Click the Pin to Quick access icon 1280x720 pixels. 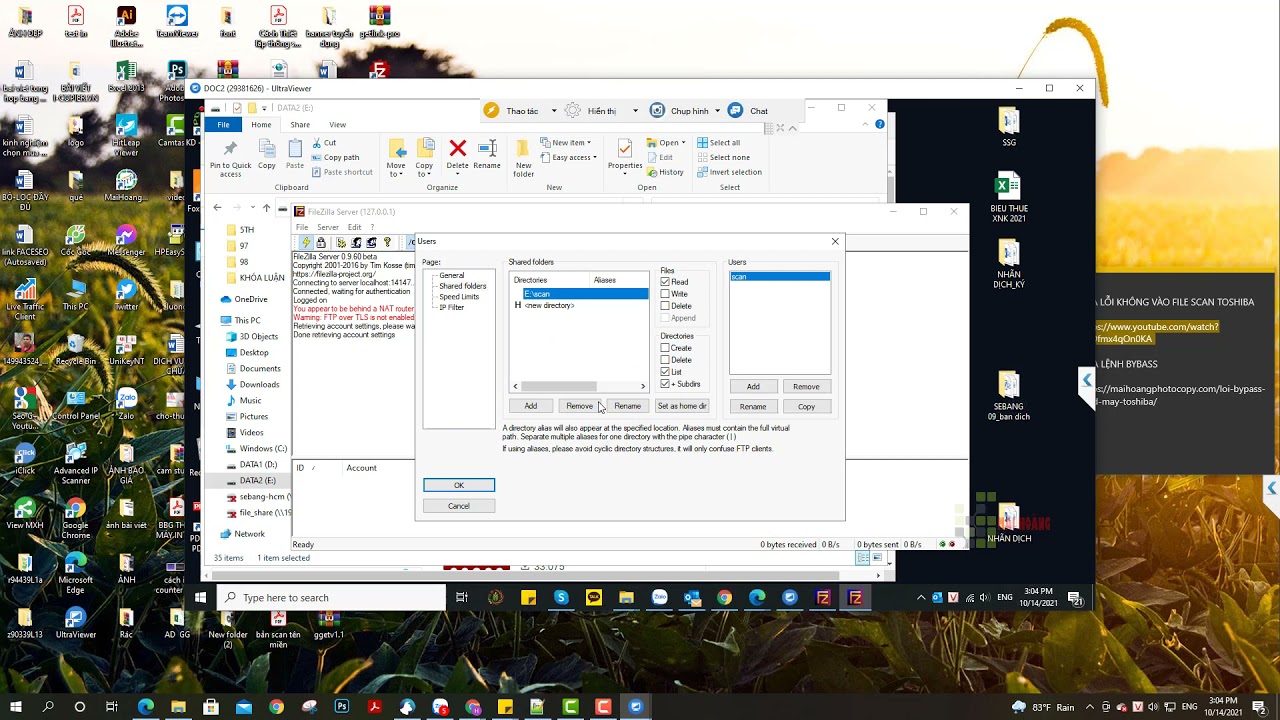(230, 149)
